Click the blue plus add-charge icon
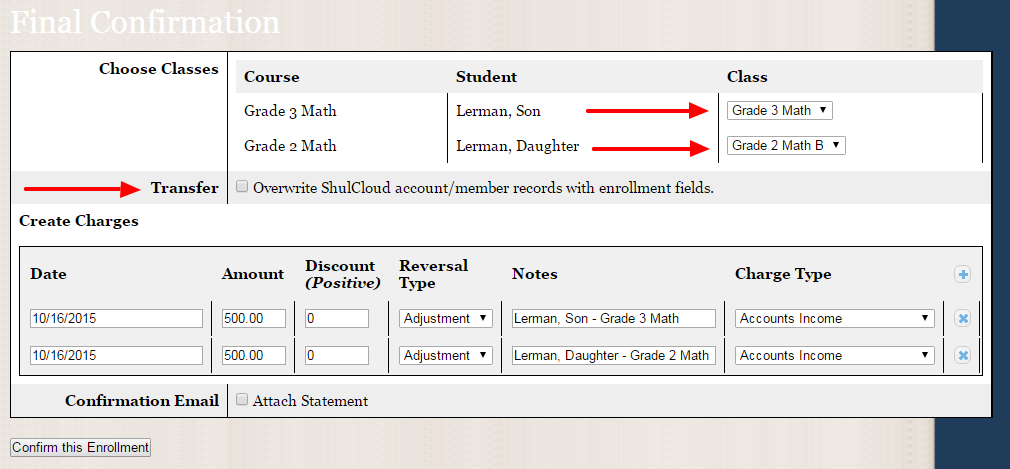 click(963, 275)
